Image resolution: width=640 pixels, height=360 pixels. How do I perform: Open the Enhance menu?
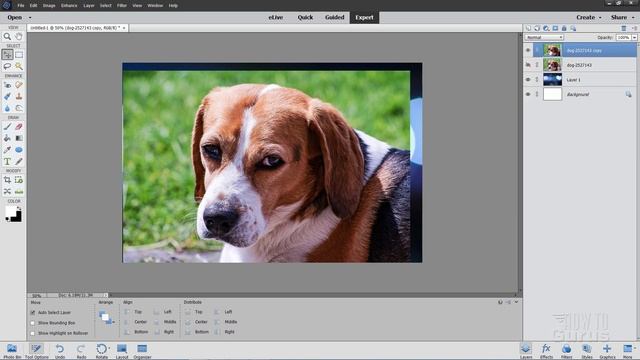[69, 6]
